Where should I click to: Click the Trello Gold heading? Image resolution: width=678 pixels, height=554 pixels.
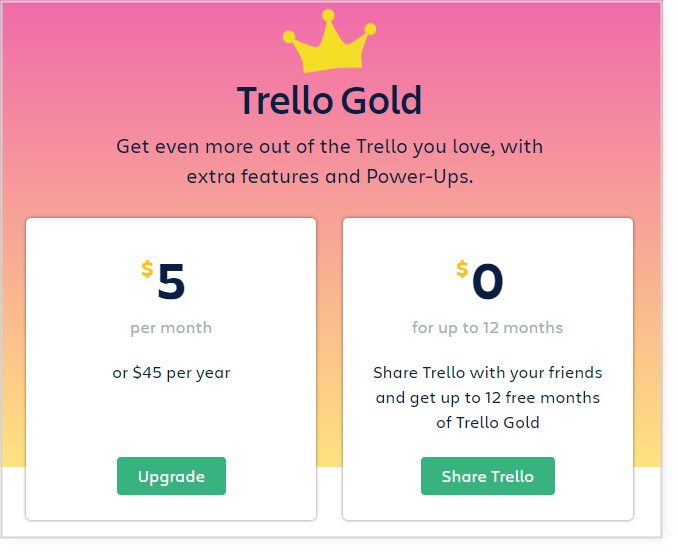[x=329, y=100]
